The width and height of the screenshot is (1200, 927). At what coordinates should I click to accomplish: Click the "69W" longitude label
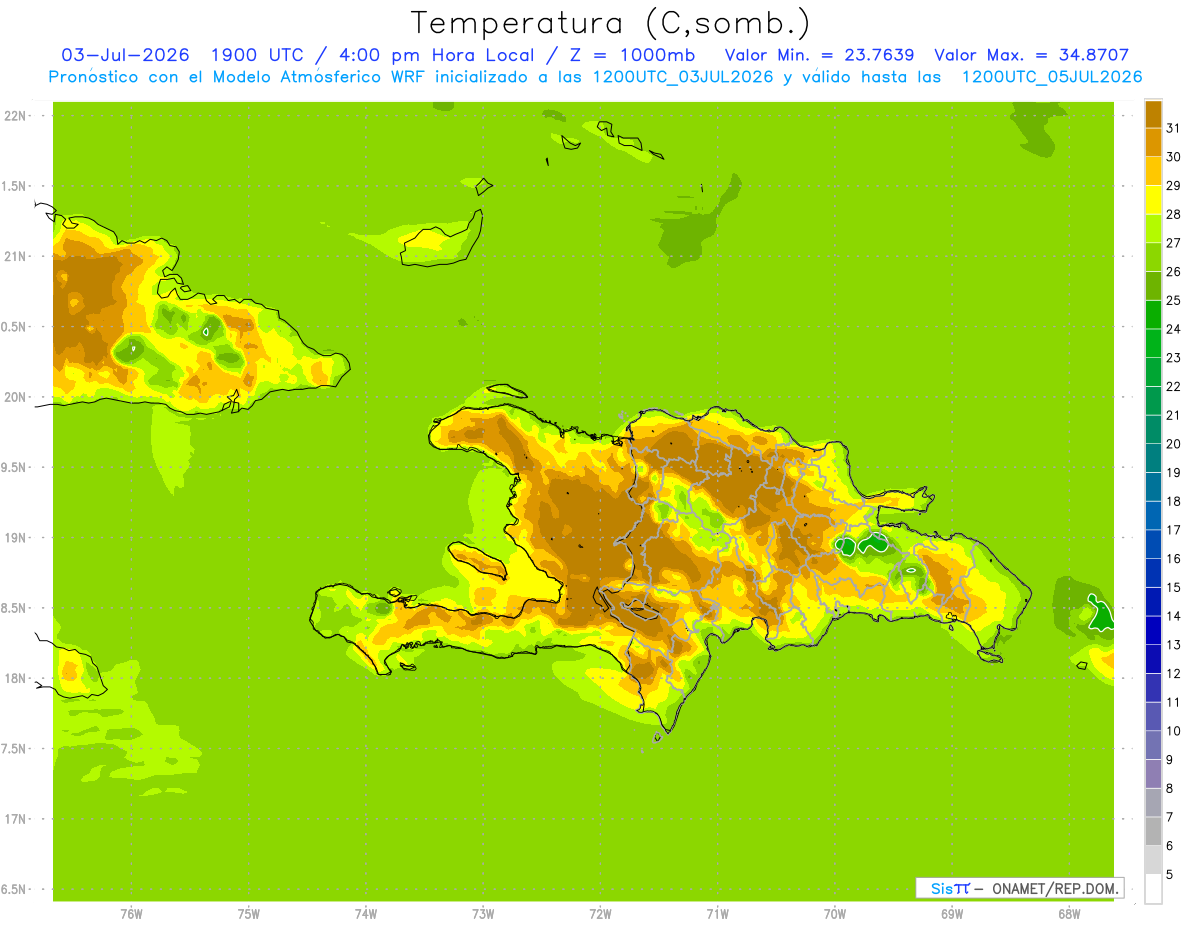pos(952,914)
